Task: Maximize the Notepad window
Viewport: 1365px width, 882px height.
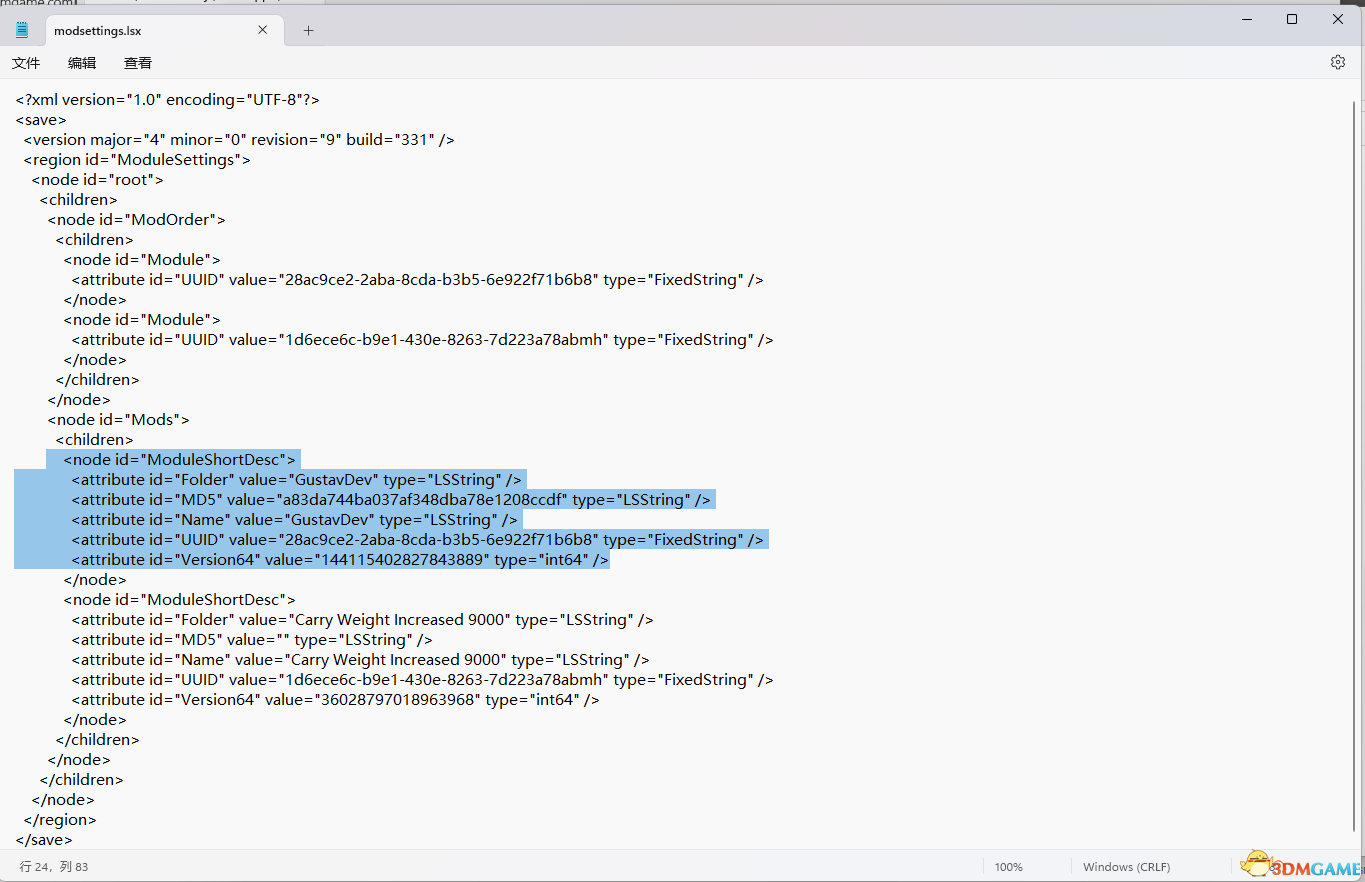Action: 1292,19
